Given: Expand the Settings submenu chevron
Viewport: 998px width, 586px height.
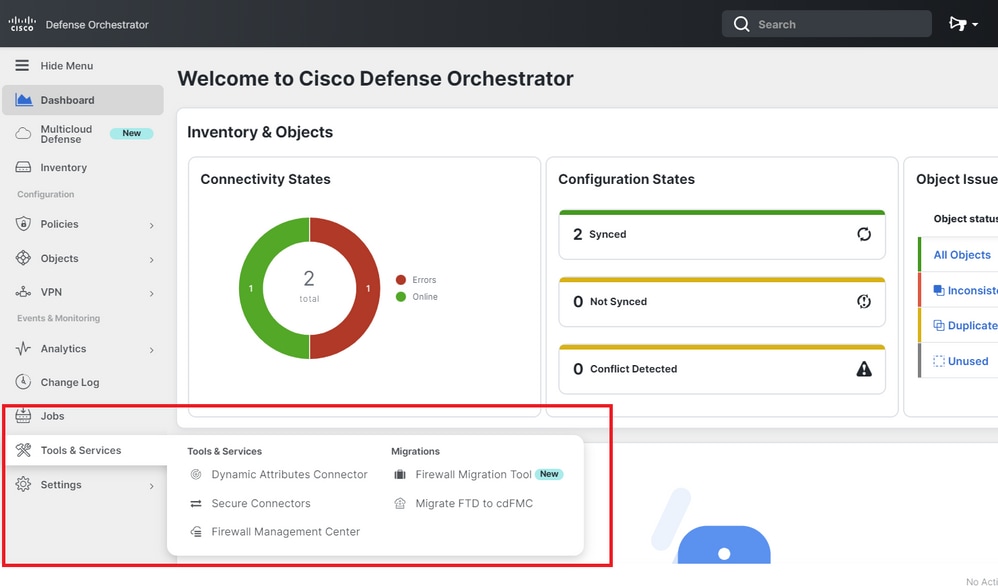Looking at the screenshot, I should coord(151,486).
